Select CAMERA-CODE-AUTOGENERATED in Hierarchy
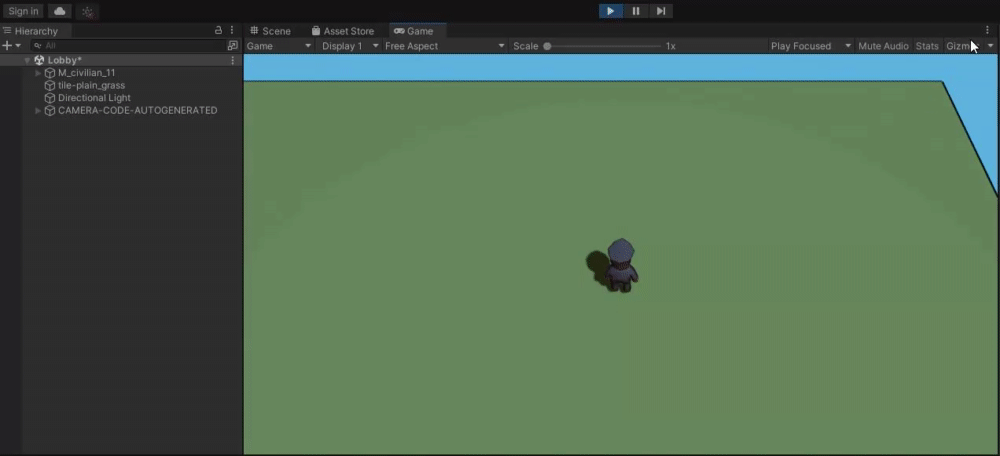This screenshot has height=456, width=1000. (138, 110)
